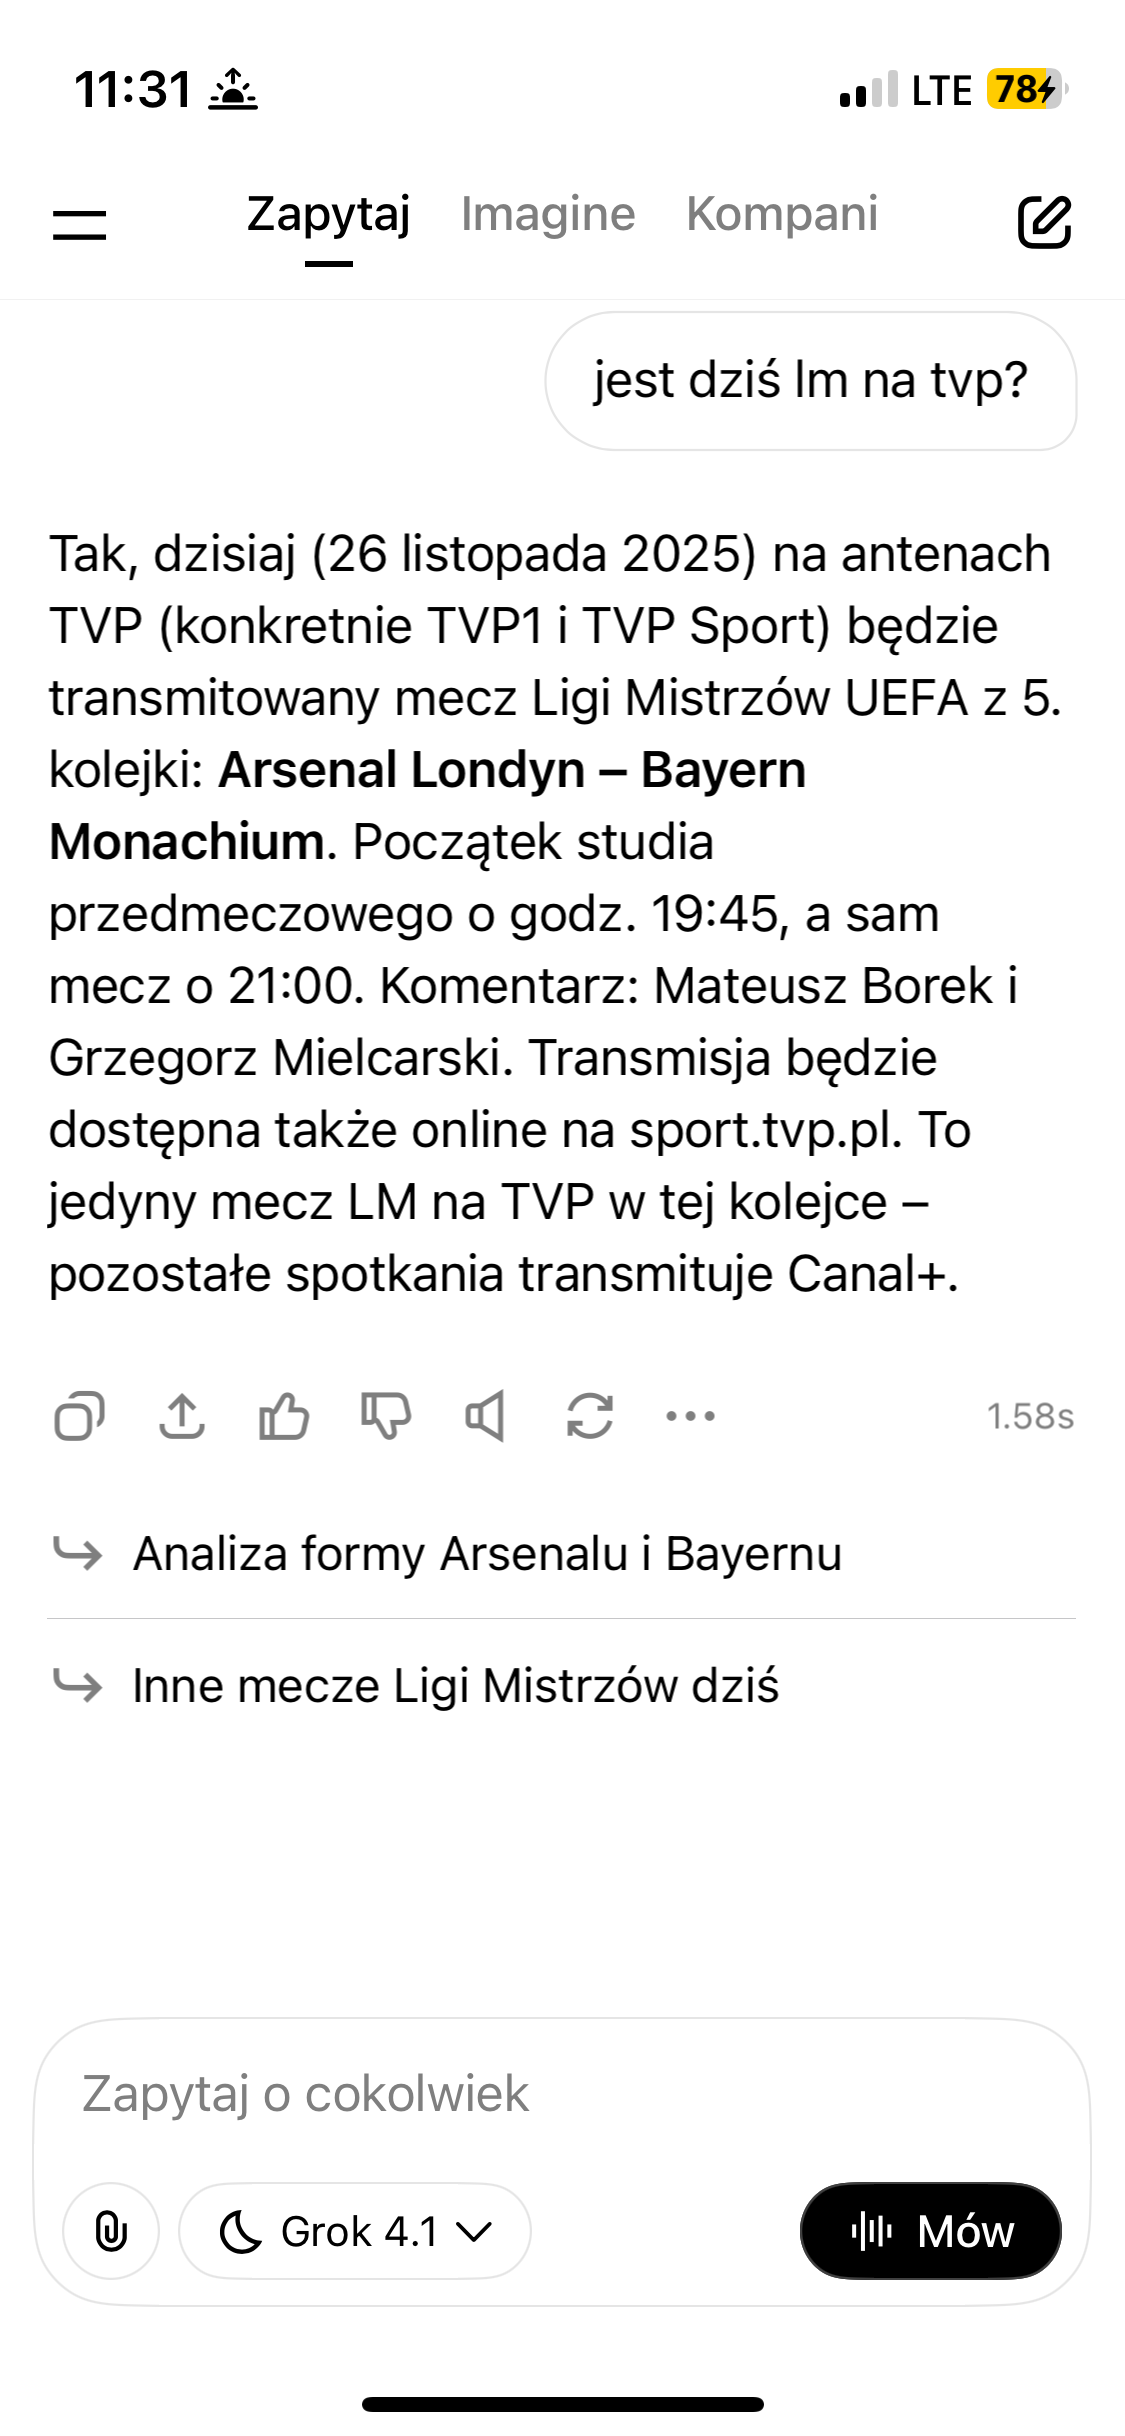Tap the battery indicator in status bar
Screen dimensions: 1125x2436
[1025, 90]
